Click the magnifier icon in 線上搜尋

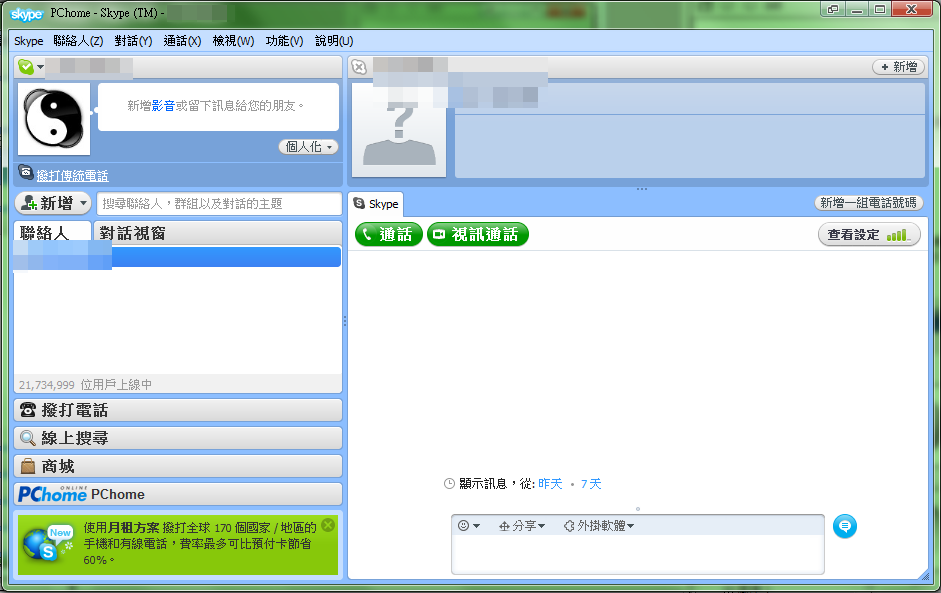click(x=28, y=438)
